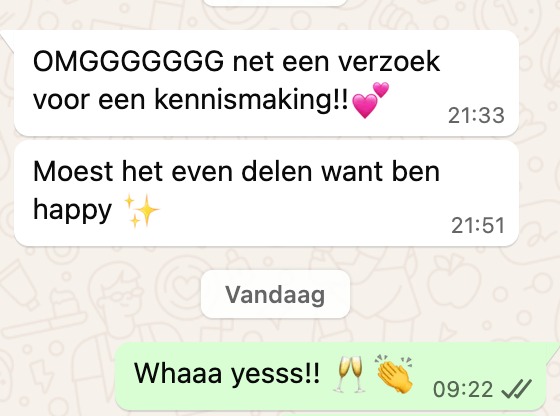Image resolution: width=560 pixels, height=416 pixels.
Task: Select the Moest het even delen text
Action: click(x=173, y=171)
